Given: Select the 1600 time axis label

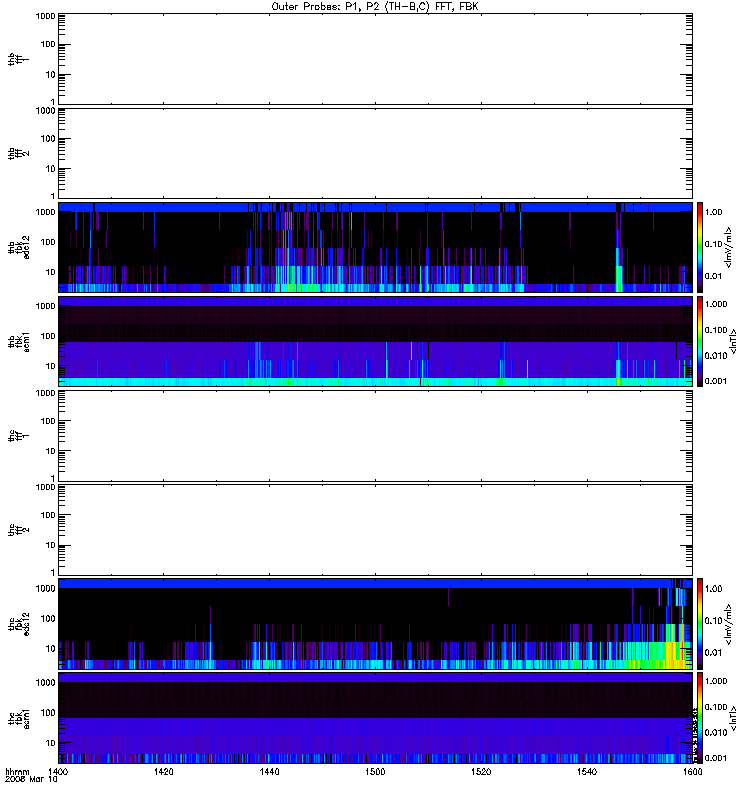Looking at the screenshot, I should [692, 772].
